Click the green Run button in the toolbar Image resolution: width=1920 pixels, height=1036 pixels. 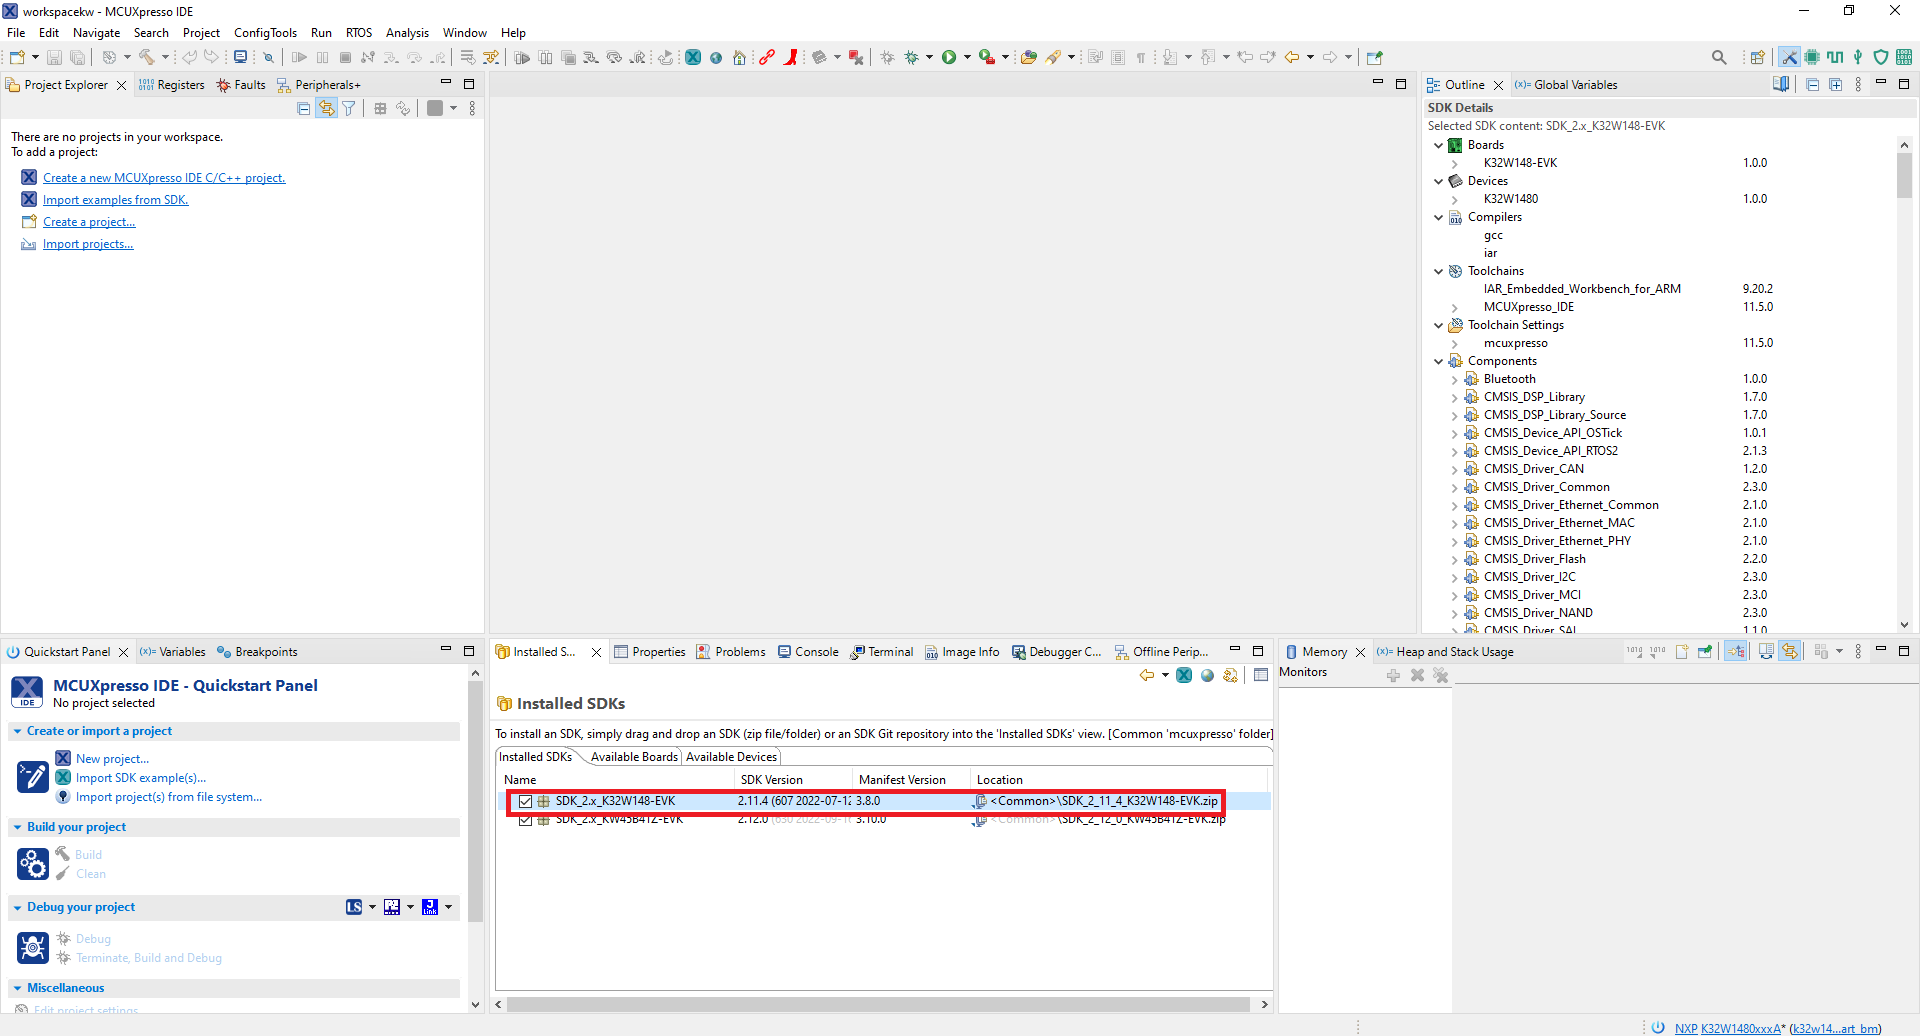tap(949, 57)
